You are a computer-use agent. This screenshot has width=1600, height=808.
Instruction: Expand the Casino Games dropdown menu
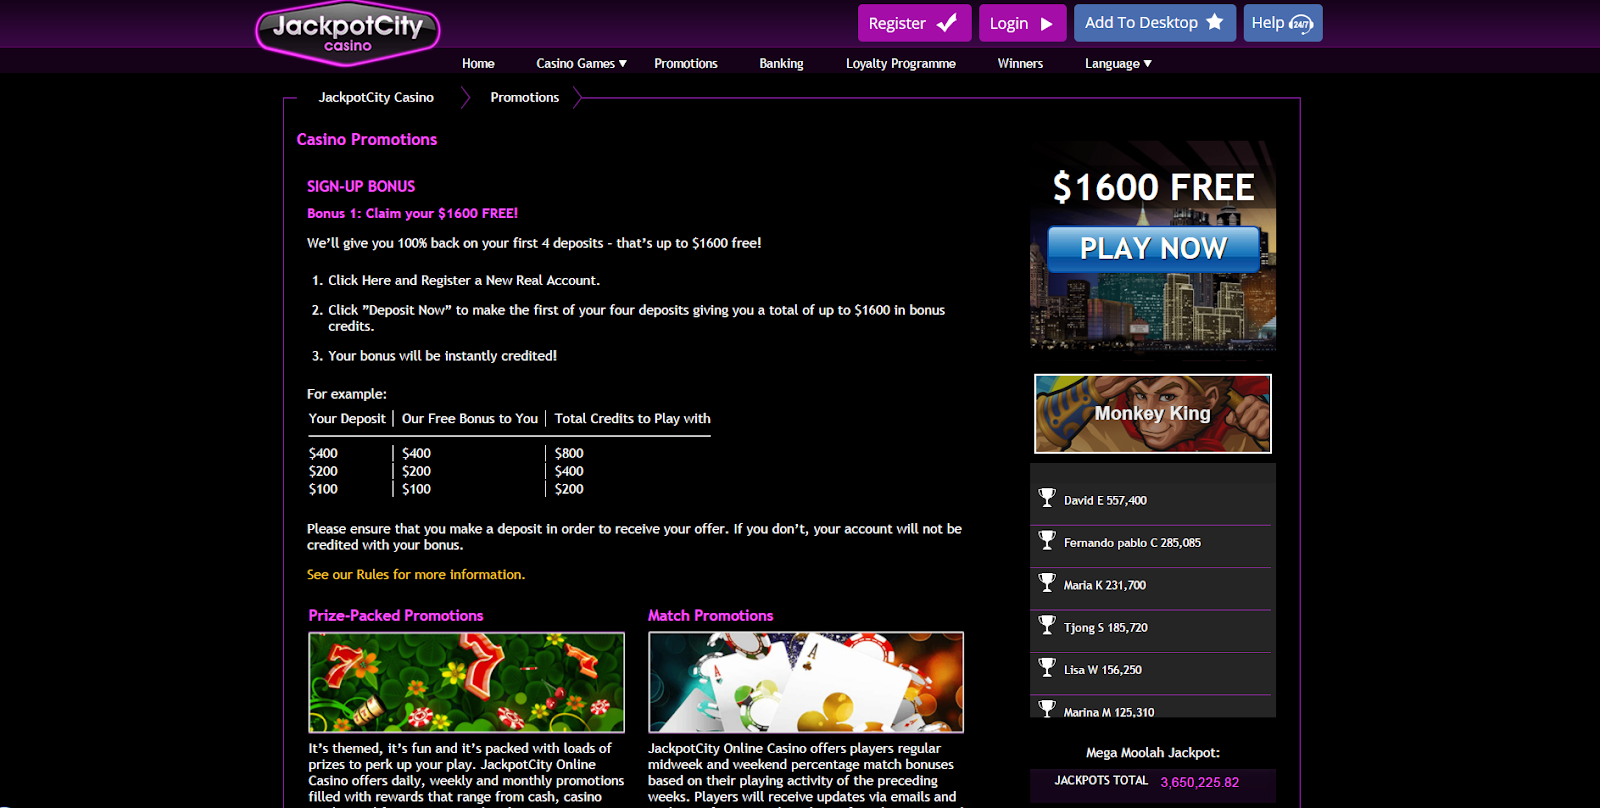coord(581,63)
